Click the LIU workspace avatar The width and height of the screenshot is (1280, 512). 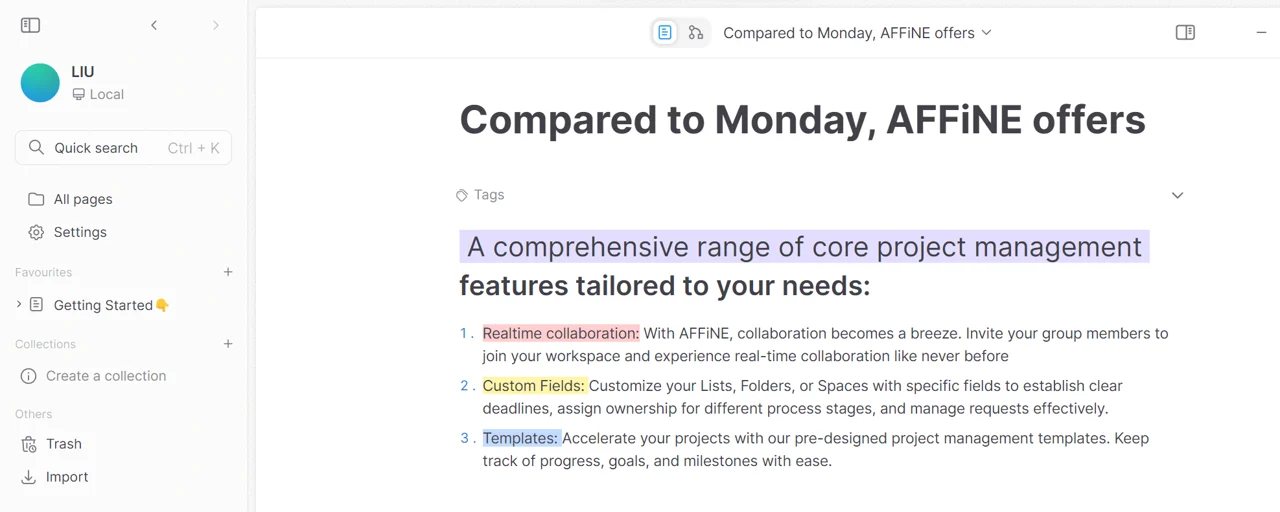tap(40, 83)
